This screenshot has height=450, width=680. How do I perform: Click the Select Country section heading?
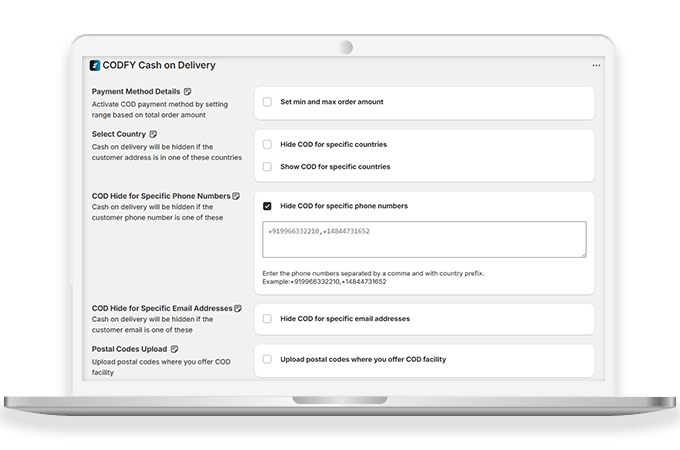click(118, 134)
